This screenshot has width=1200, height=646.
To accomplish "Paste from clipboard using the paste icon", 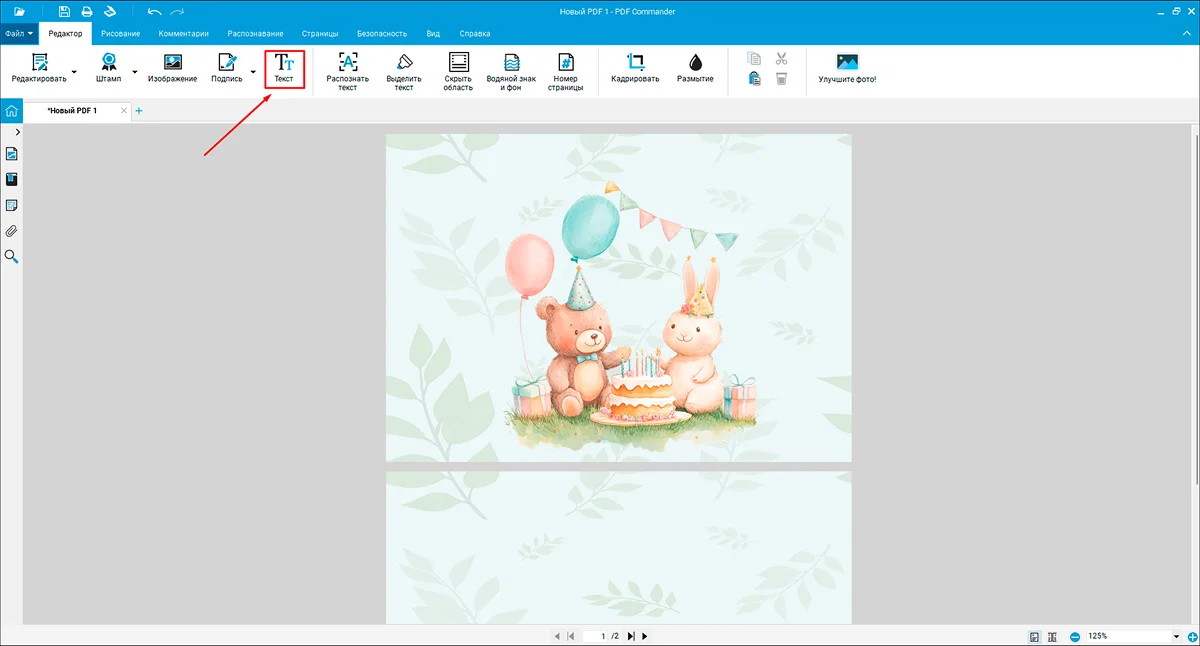I will click(754, 79).
